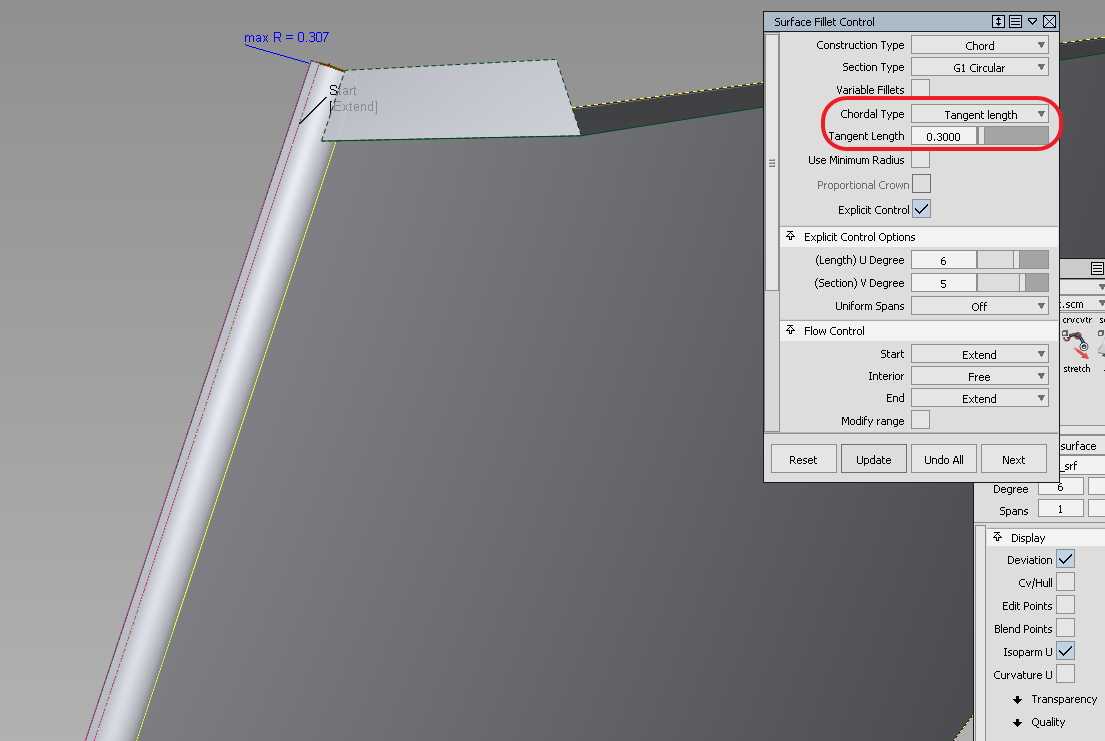Click inside the Spans input field
Image resolution: width=1105 pixels, height=741 pixels.
1059,508
